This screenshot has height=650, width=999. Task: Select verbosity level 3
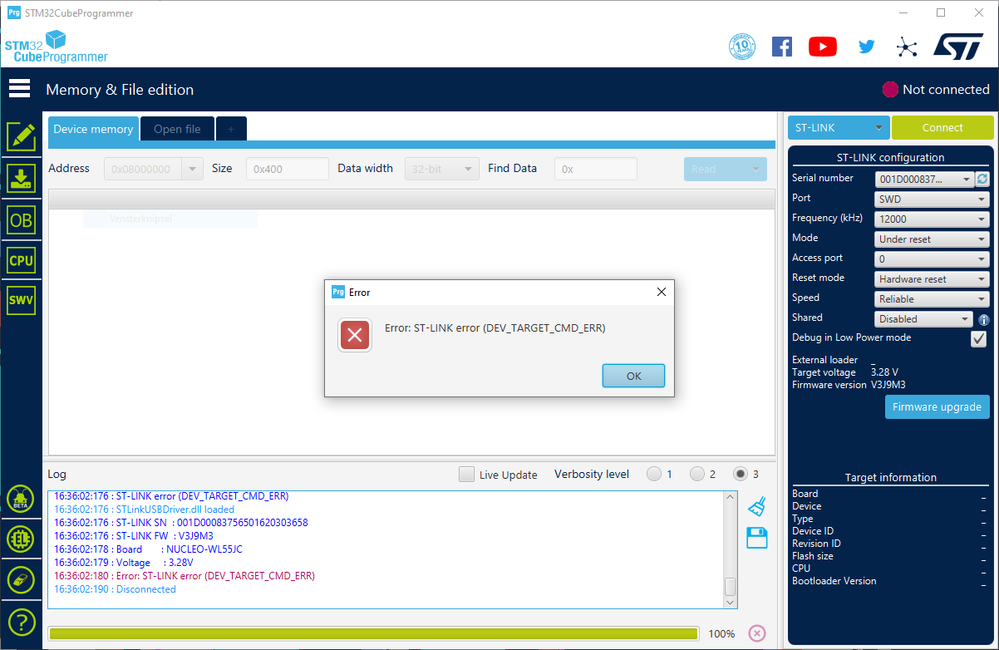click(x=740, y=474)
